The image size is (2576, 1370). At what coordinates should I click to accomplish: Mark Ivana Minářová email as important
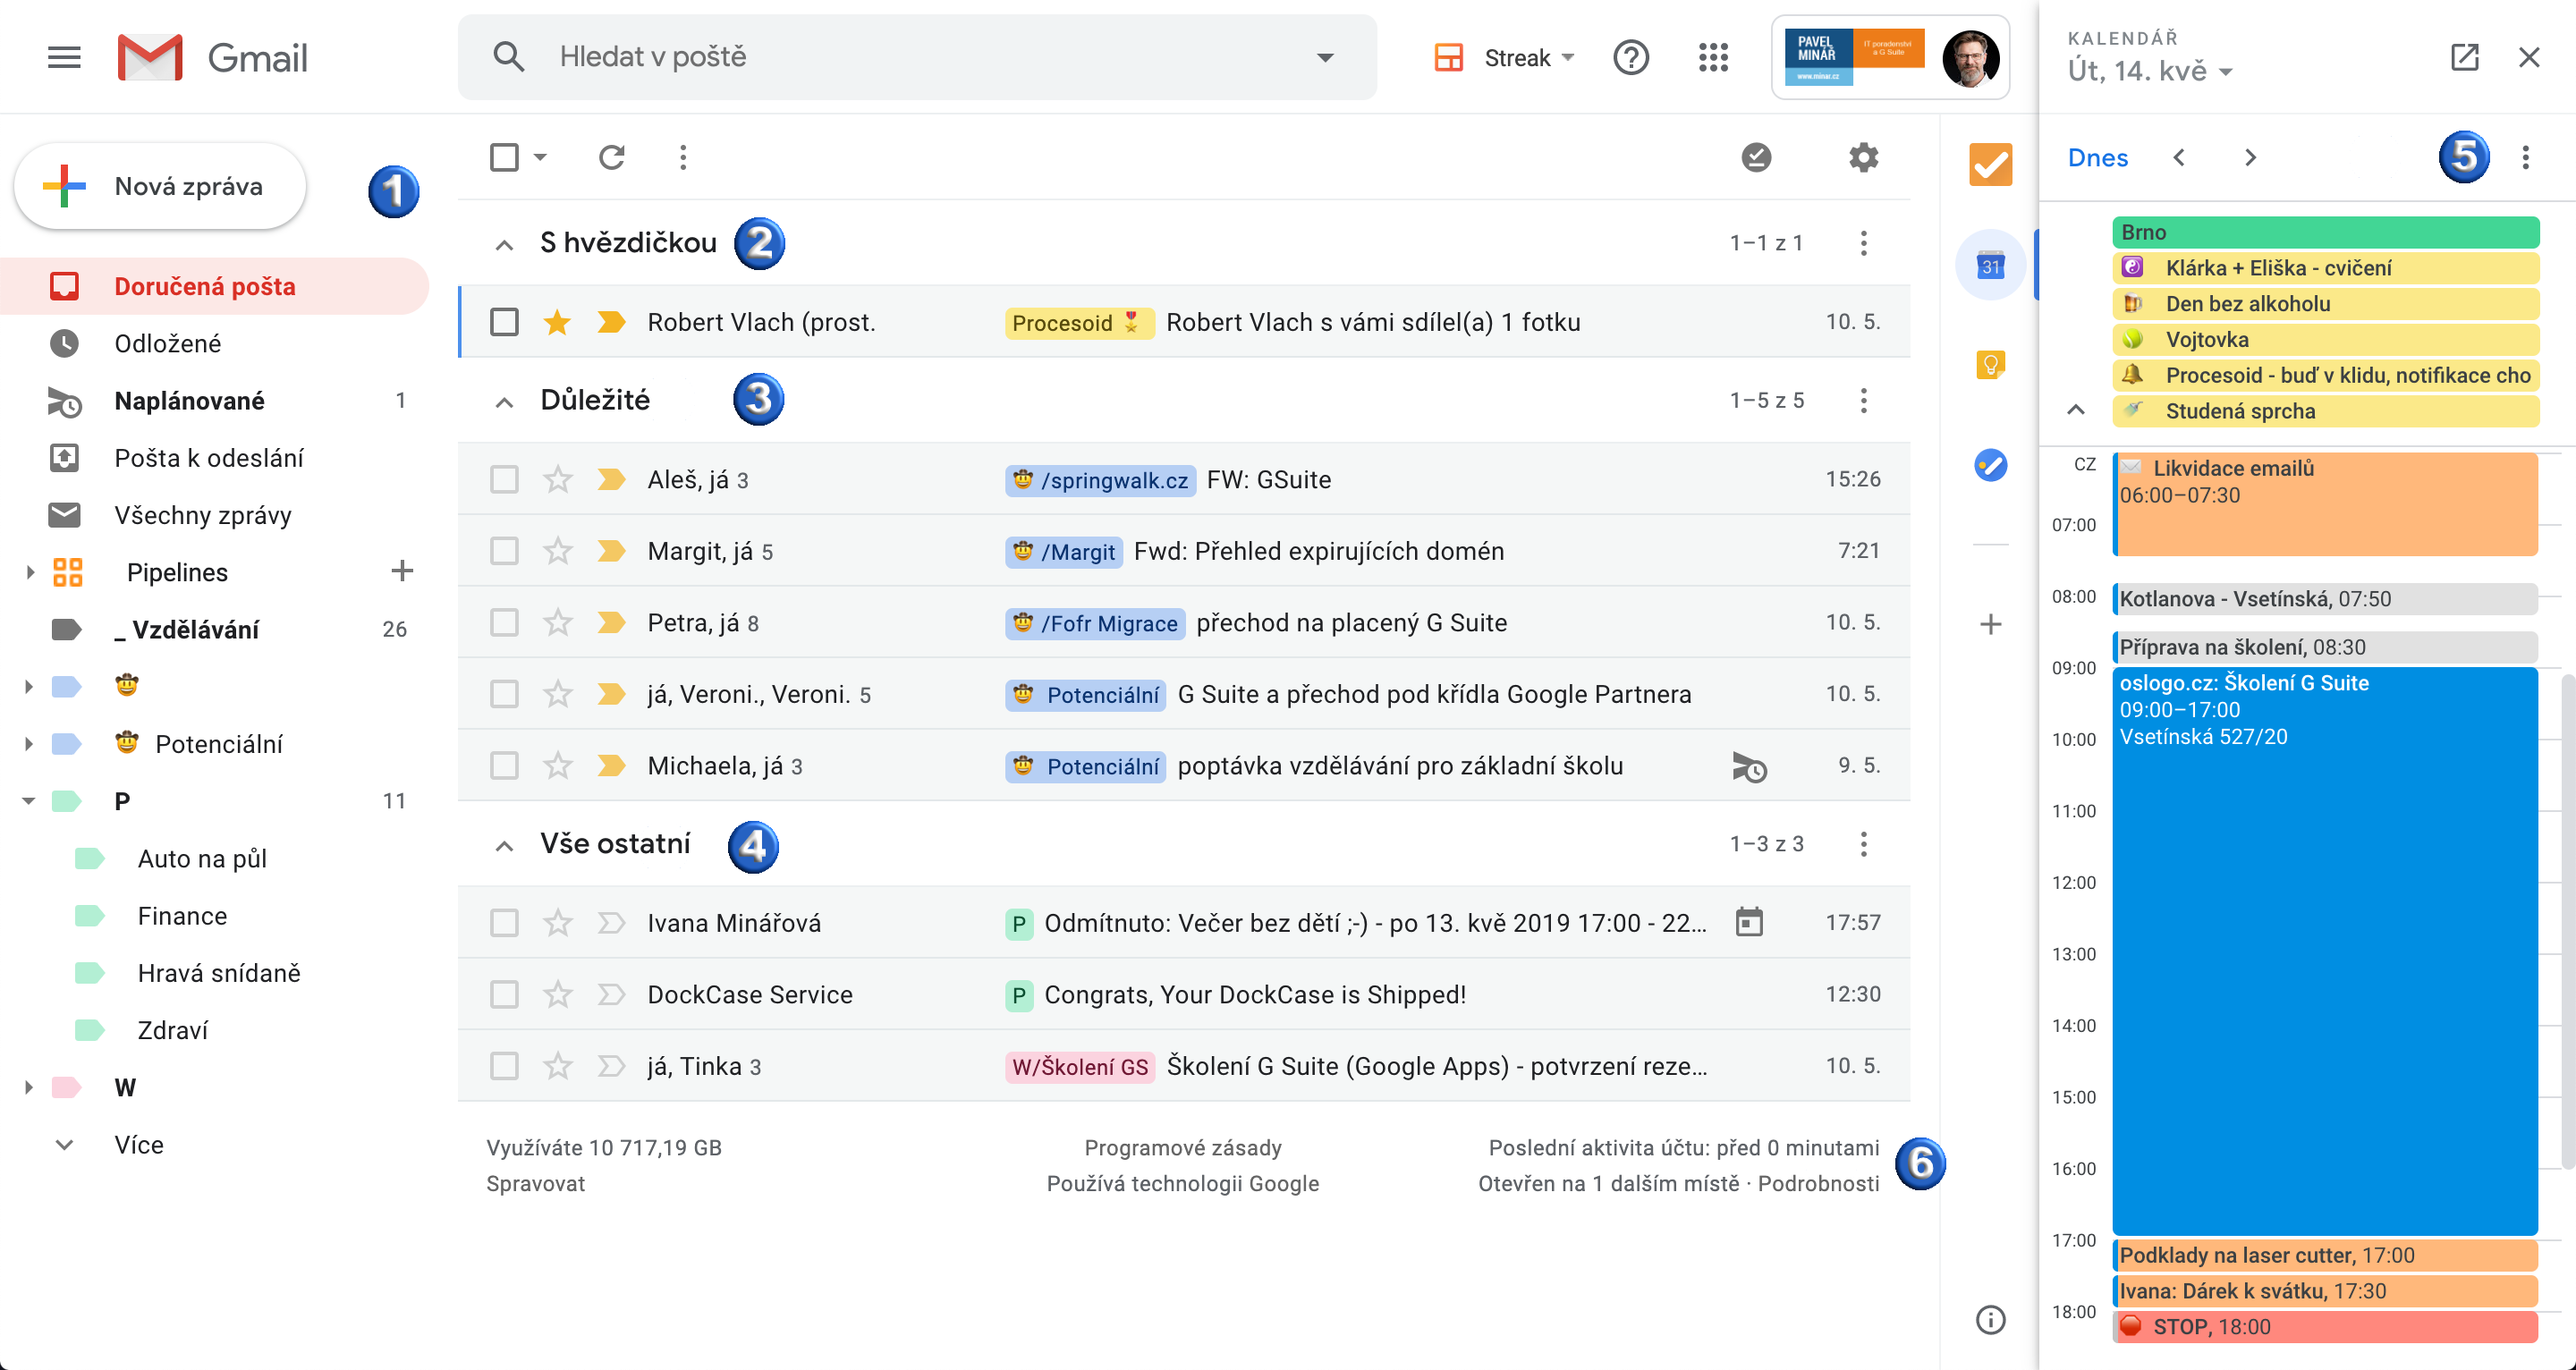pyautogui.click(x=611, y=922)
